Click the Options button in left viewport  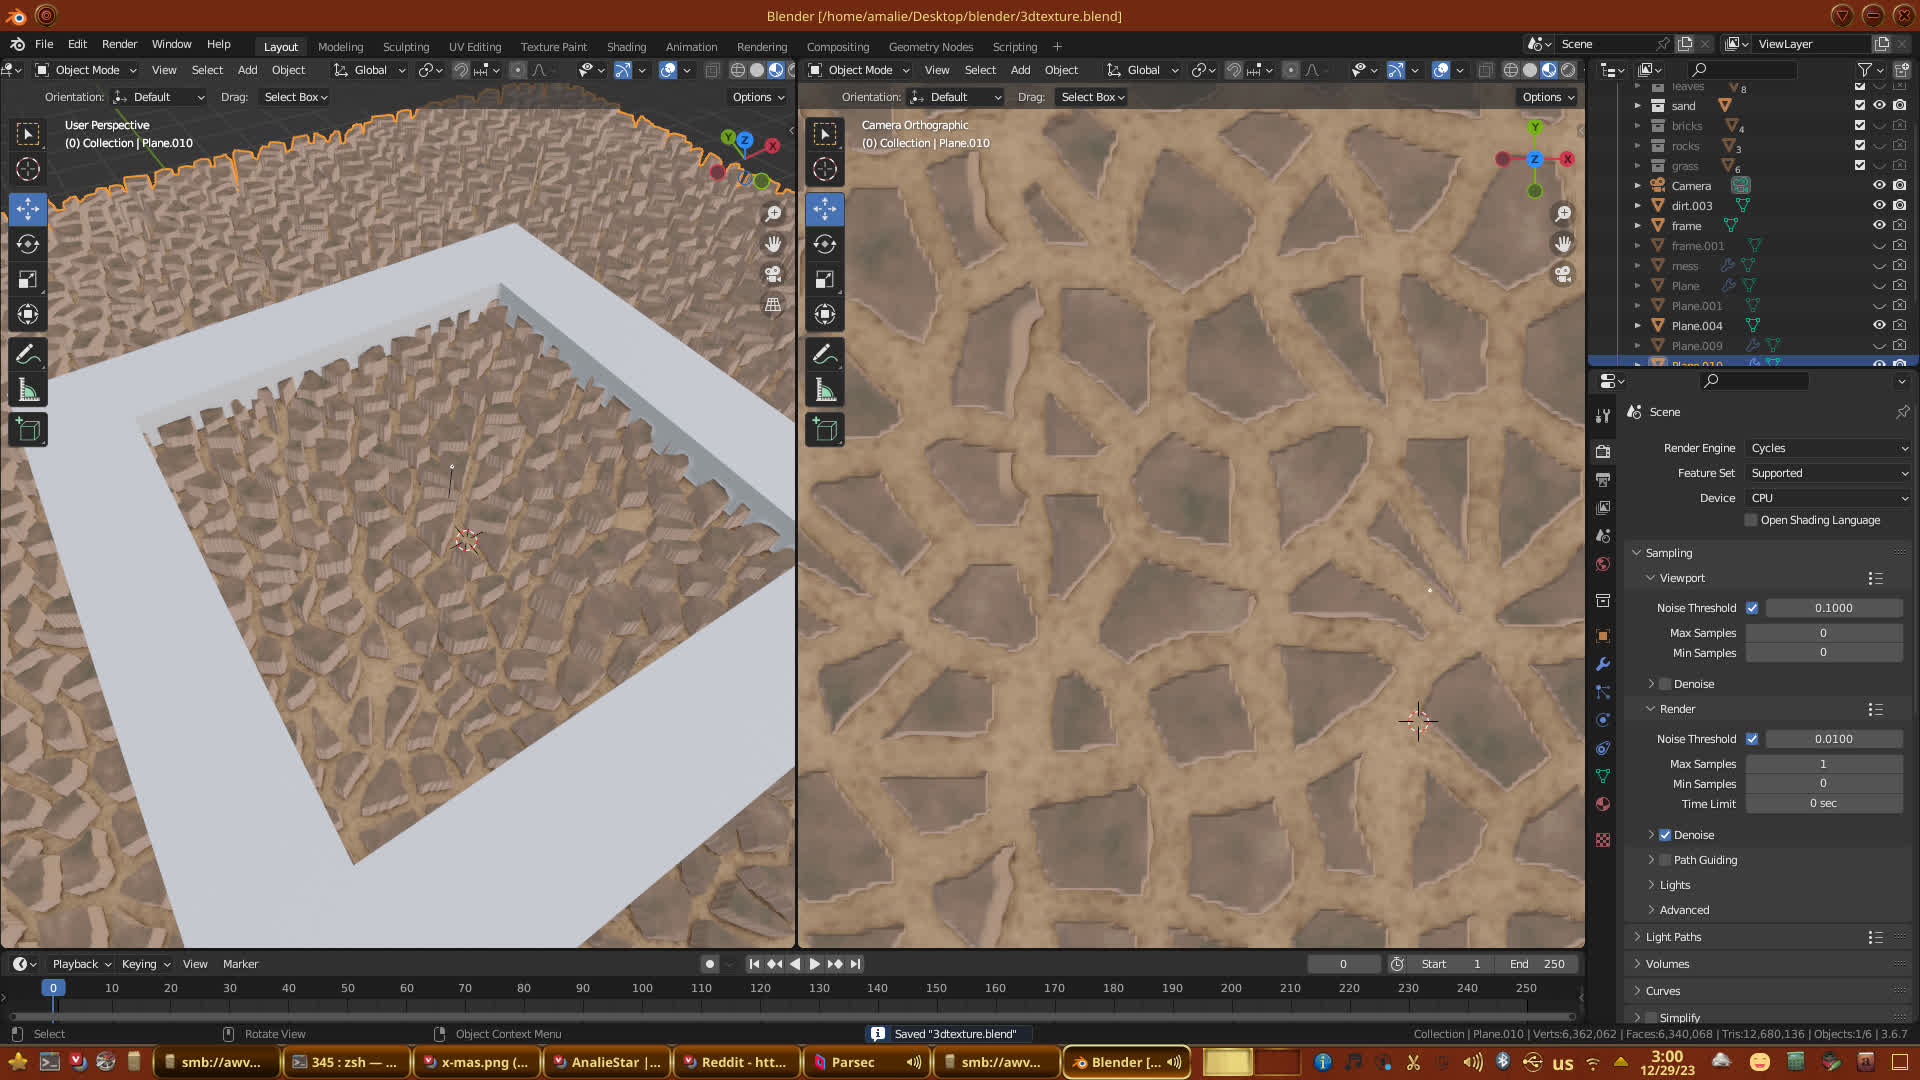pos(757,97)
